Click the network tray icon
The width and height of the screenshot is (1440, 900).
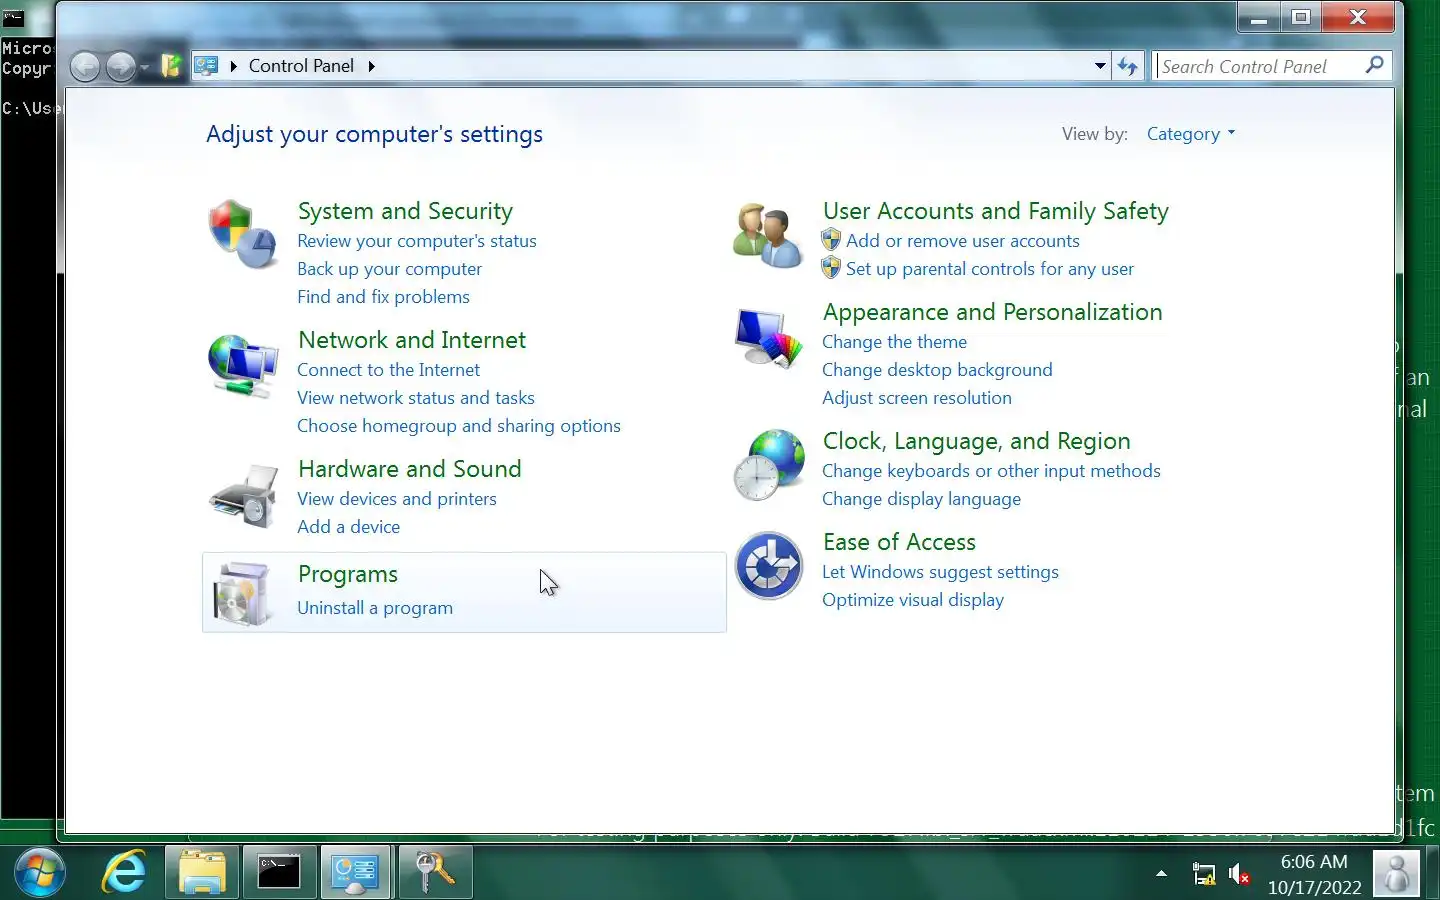point(1204,875)
